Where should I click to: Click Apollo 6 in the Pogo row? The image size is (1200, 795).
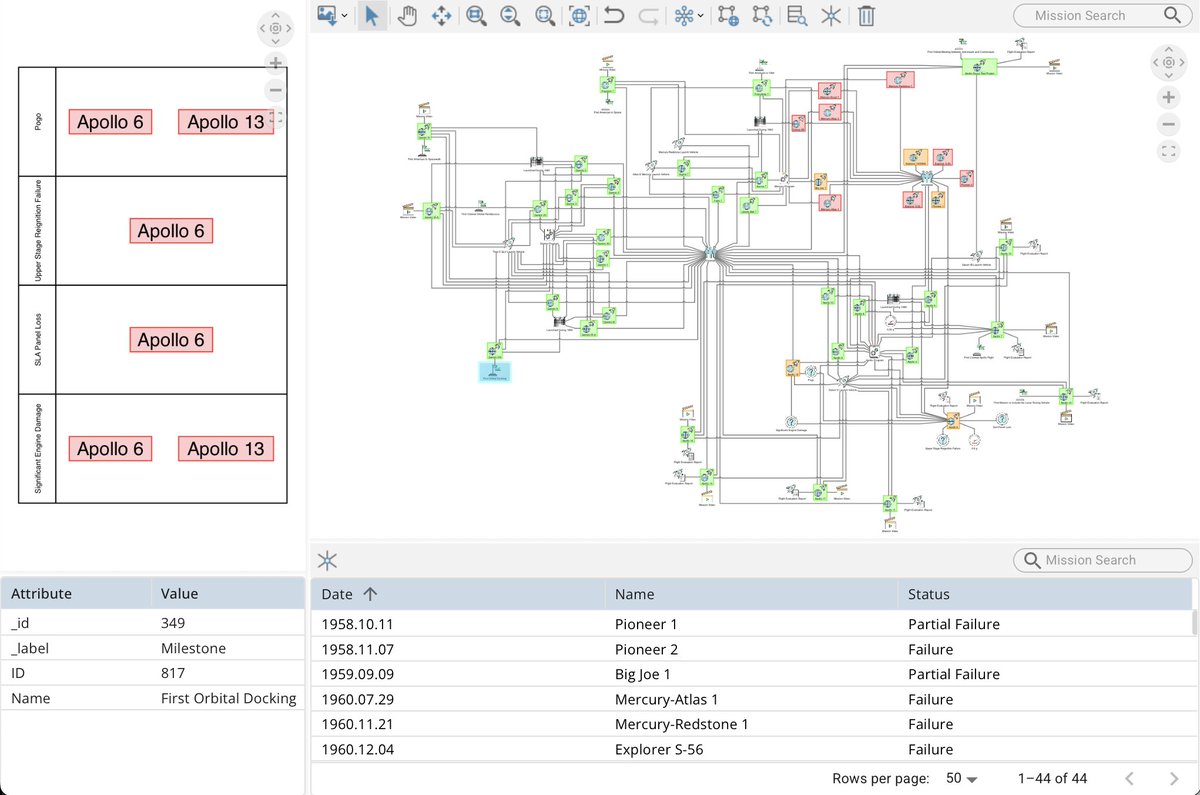click(x=111, y=122)
